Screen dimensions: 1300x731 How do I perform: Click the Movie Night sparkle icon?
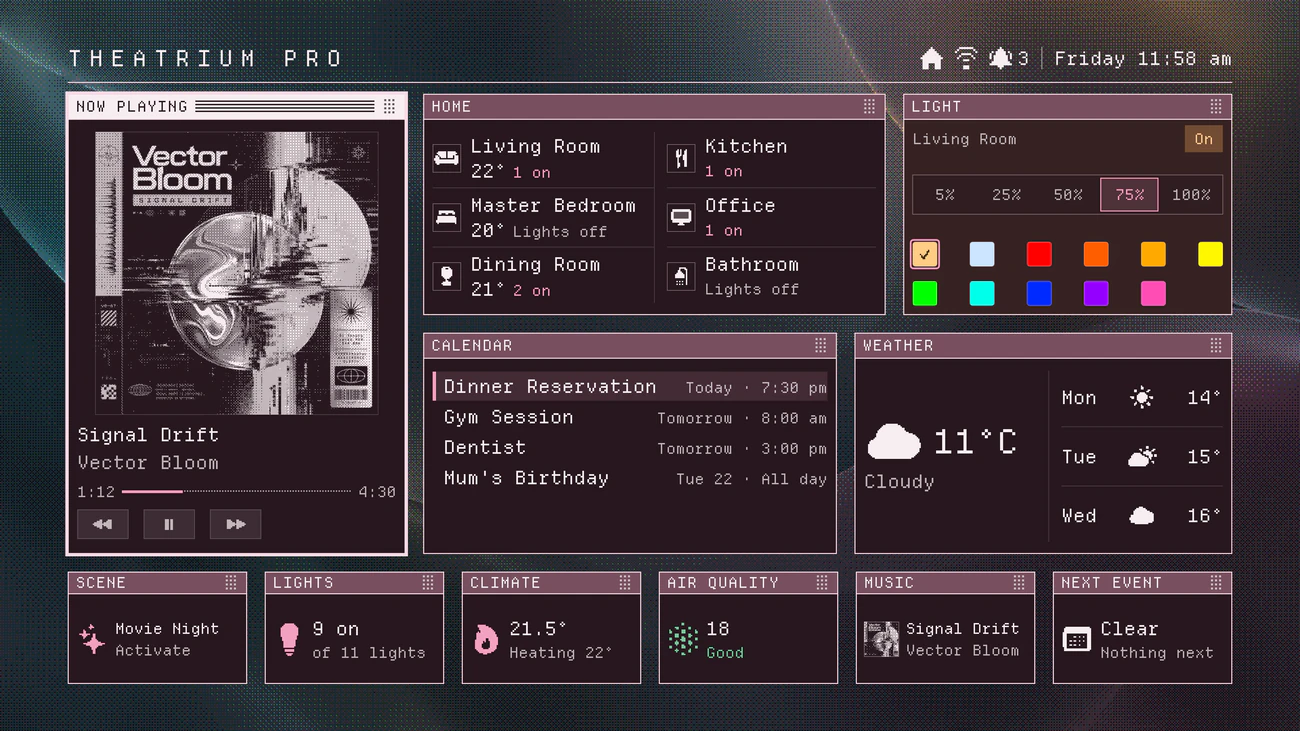(92, 639)
